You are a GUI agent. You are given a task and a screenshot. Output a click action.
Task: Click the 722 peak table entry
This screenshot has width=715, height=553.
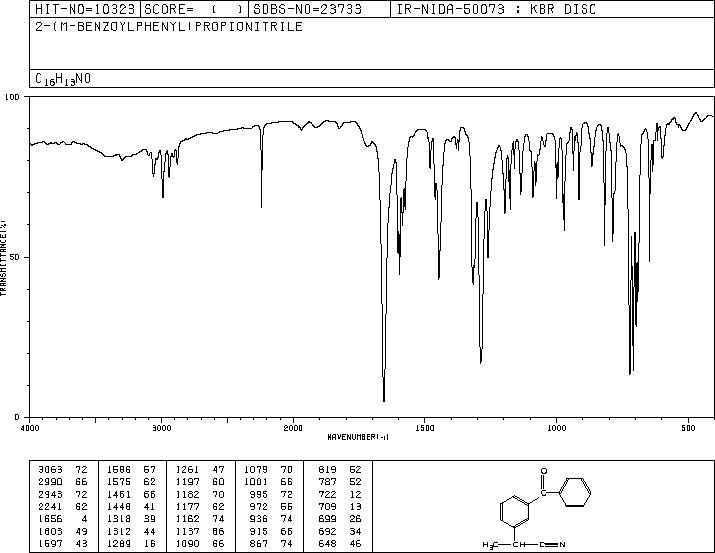coord(327,494)
